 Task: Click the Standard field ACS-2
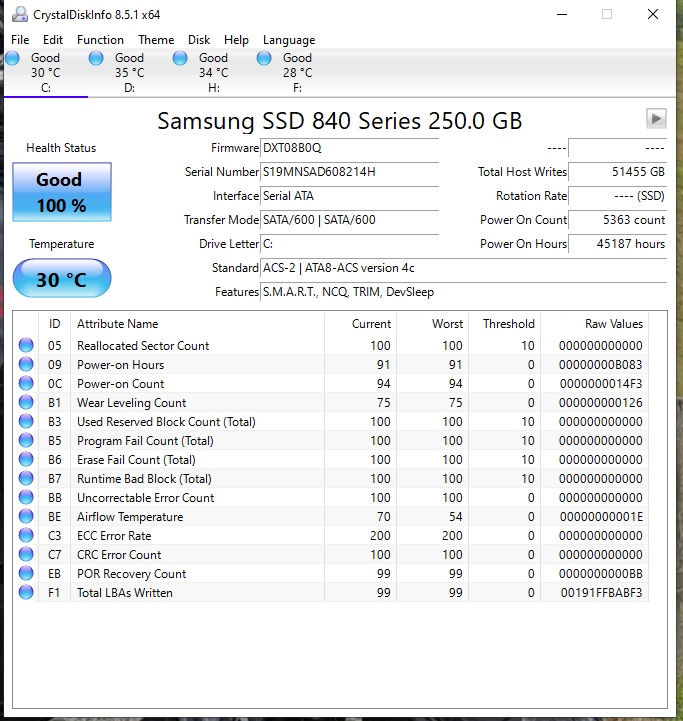pyautogui.click(x=463, y=268)
